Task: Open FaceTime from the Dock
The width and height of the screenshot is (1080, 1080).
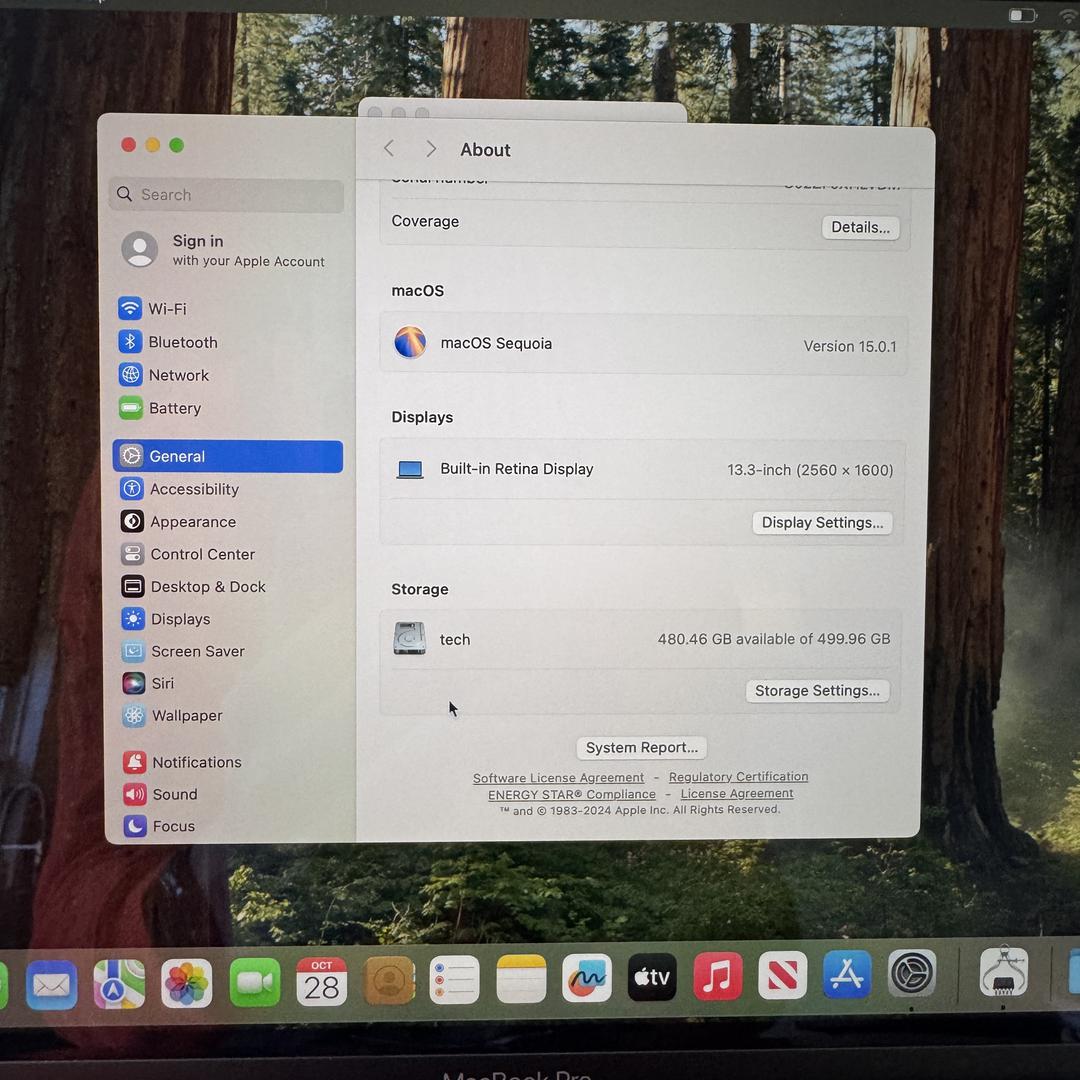Action: pyautogui.click(x=255, y=983)
